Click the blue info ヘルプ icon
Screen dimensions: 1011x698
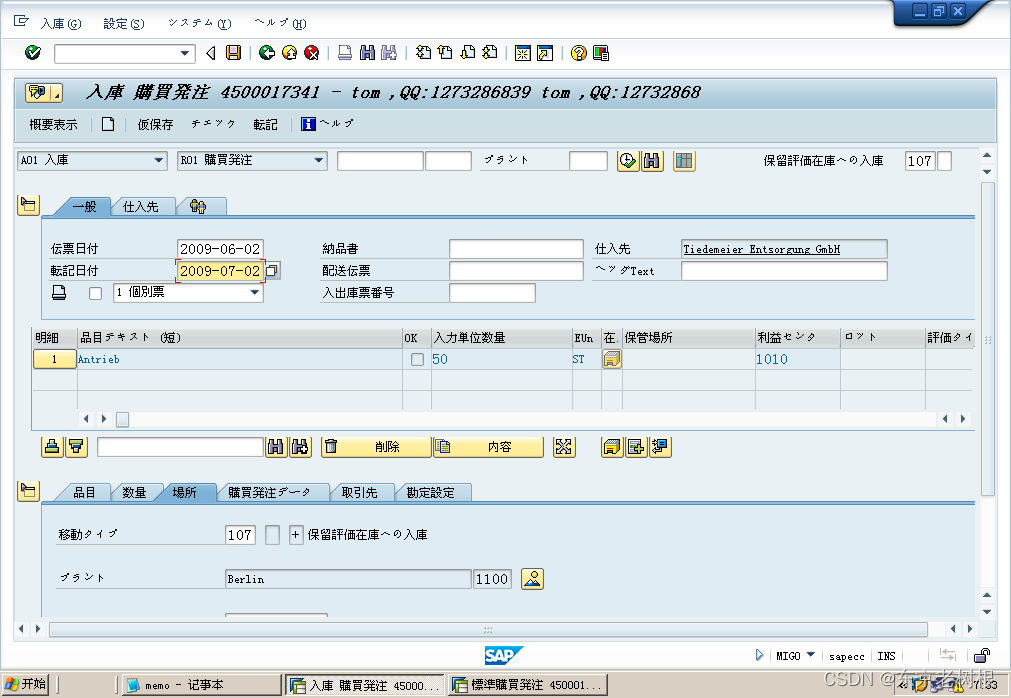point(308,124)
